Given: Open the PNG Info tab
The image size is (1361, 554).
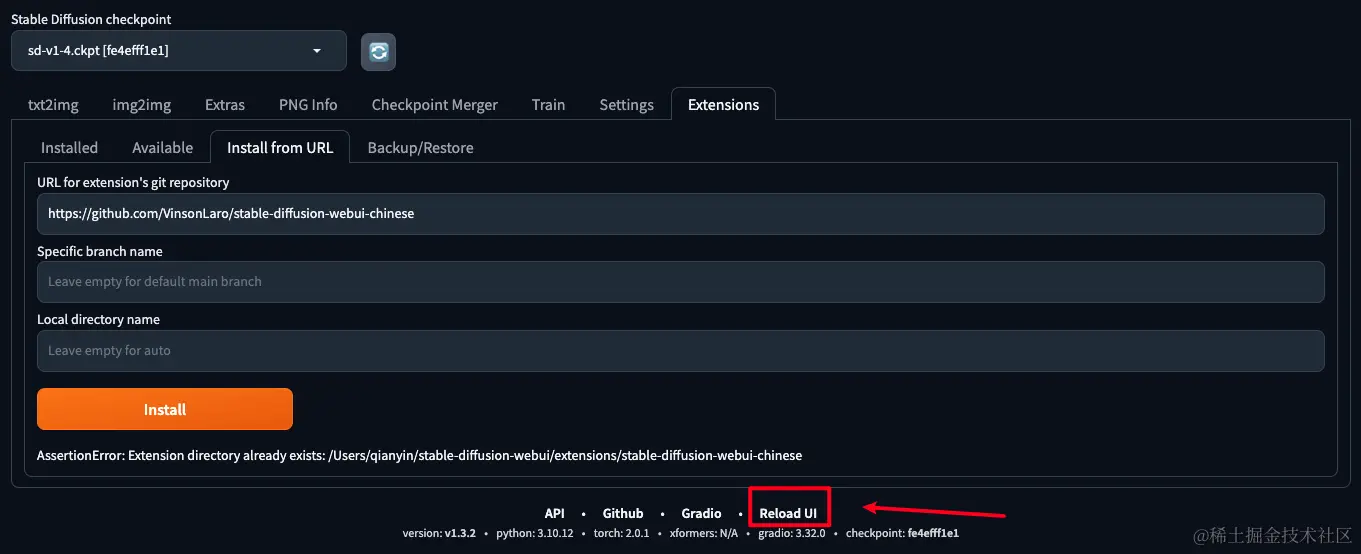Looking at the screenshot, I should 308,104.
